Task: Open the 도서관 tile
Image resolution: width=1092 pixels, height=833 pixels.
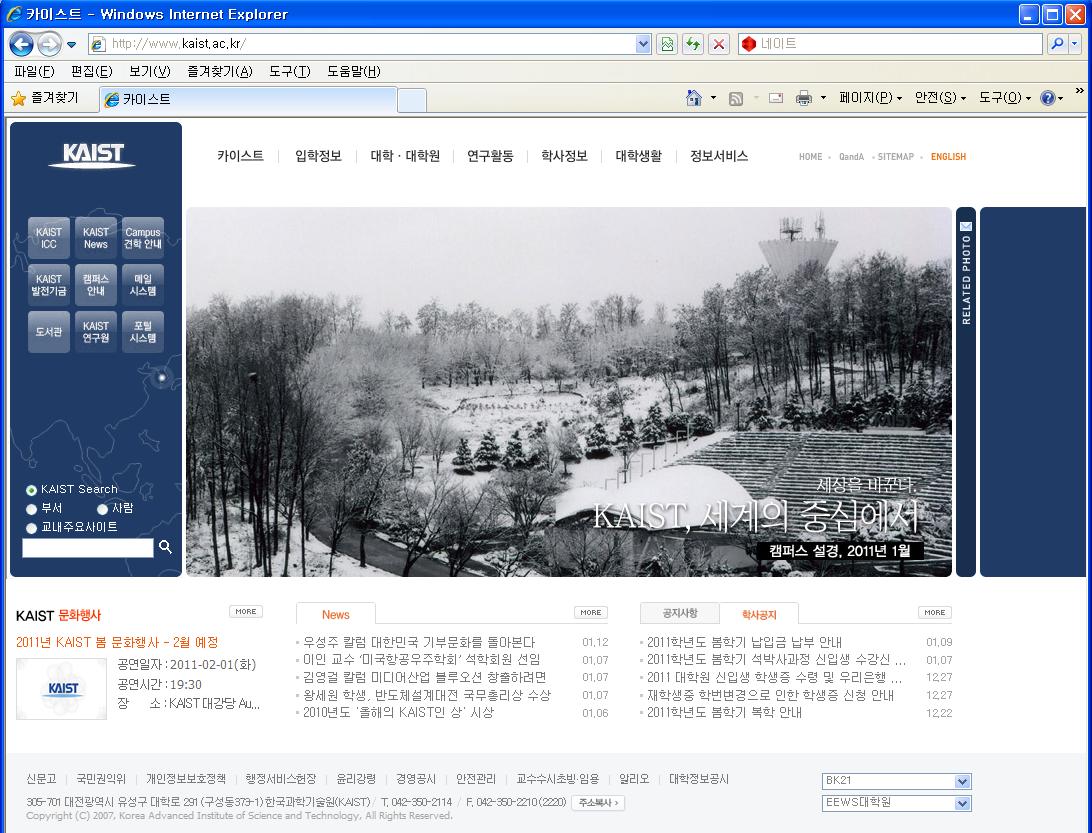Action: tap(49, 332)
